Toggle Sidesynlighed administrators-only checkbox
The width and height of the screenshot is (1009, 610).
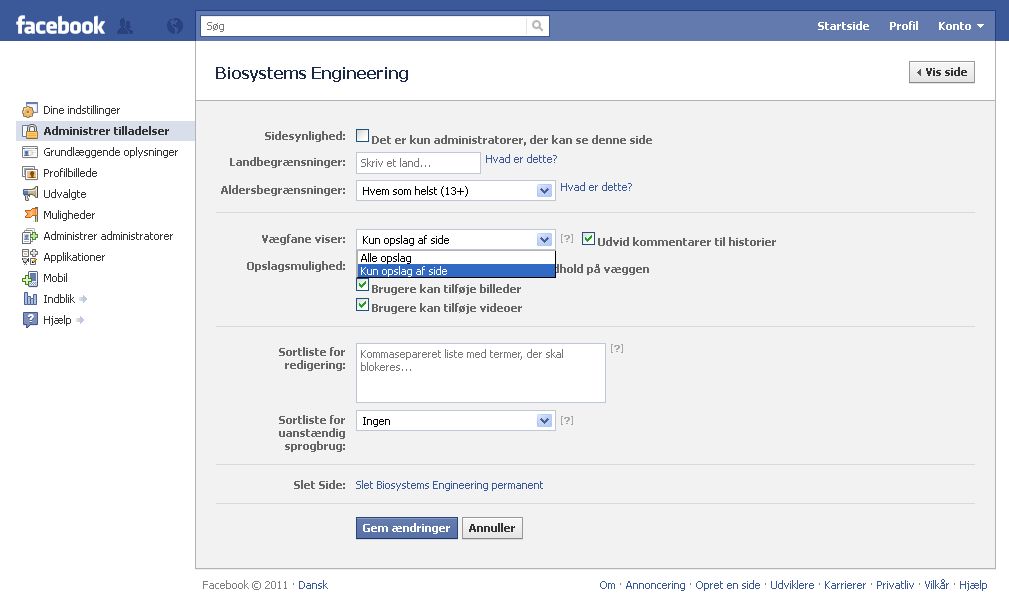(362, 136)
